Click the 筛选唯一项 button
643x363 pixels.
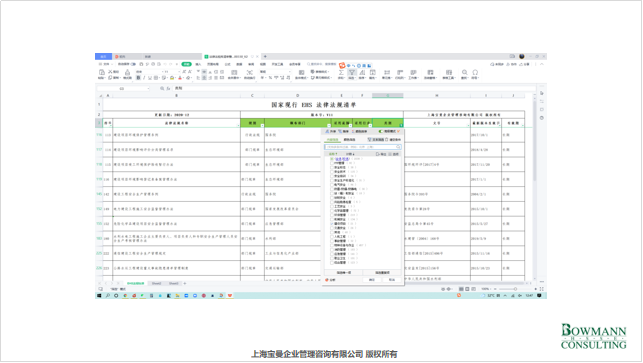click(344, 272)
